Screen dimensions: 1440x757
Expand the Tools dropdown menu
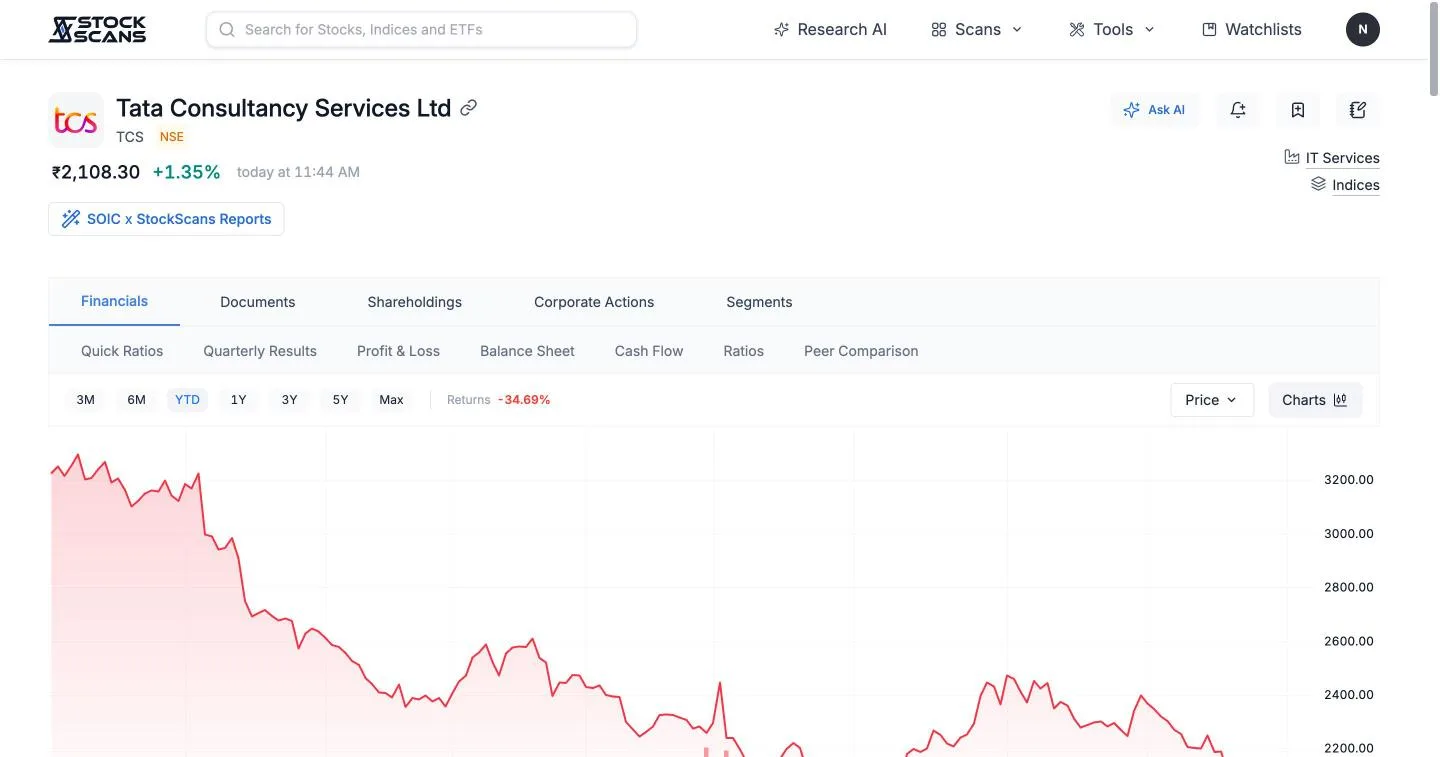(x=1112, y=29)
